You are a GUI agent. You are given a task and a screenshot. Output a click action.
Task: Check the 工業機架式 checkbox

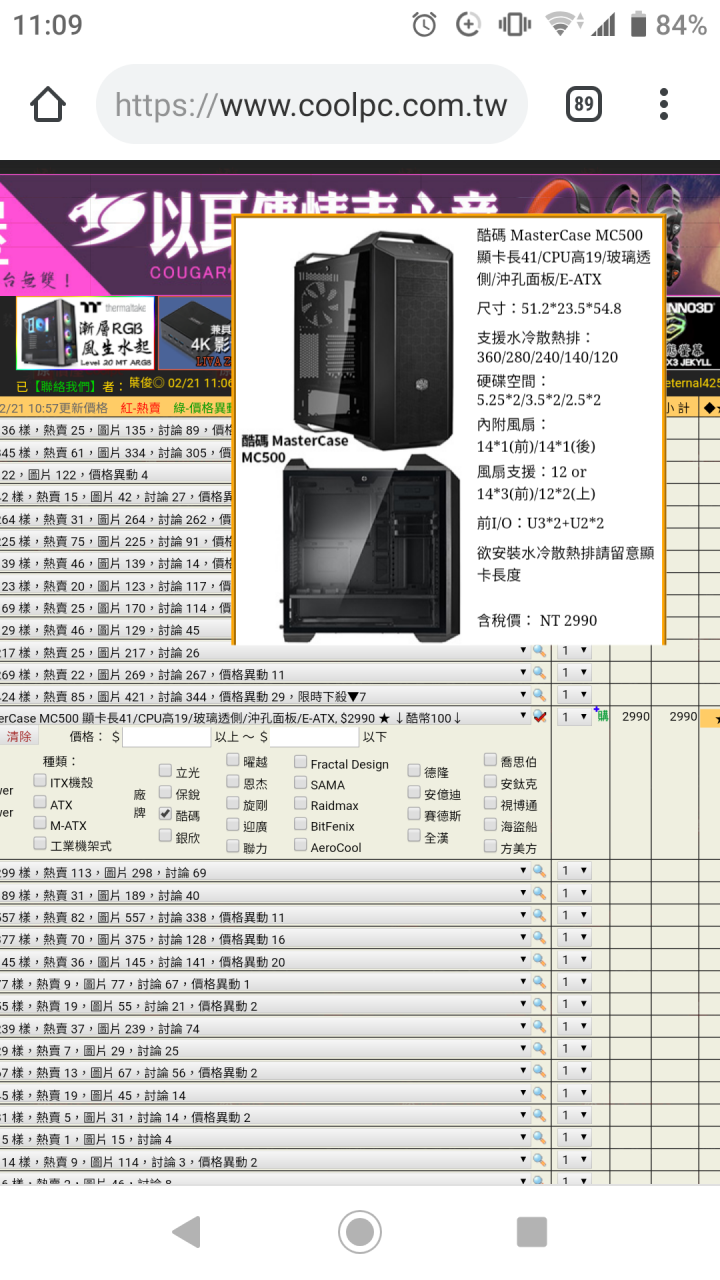[40, 844]
